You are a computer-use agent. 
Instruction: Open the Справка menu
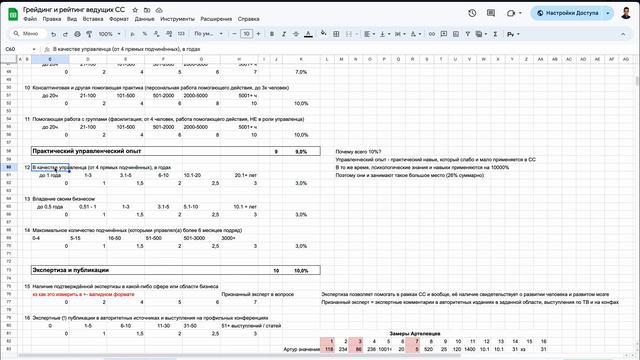coord(248,19)
